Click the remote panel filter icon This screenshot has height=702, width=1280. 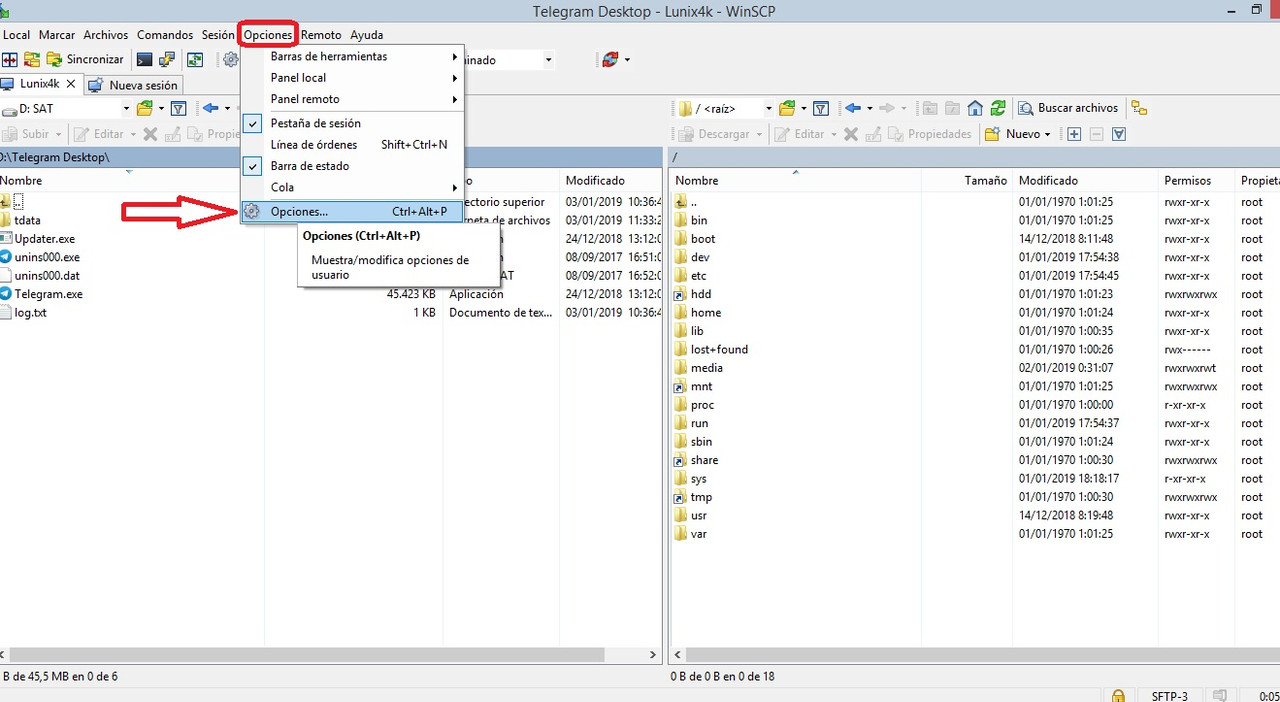tap(821, 108)
